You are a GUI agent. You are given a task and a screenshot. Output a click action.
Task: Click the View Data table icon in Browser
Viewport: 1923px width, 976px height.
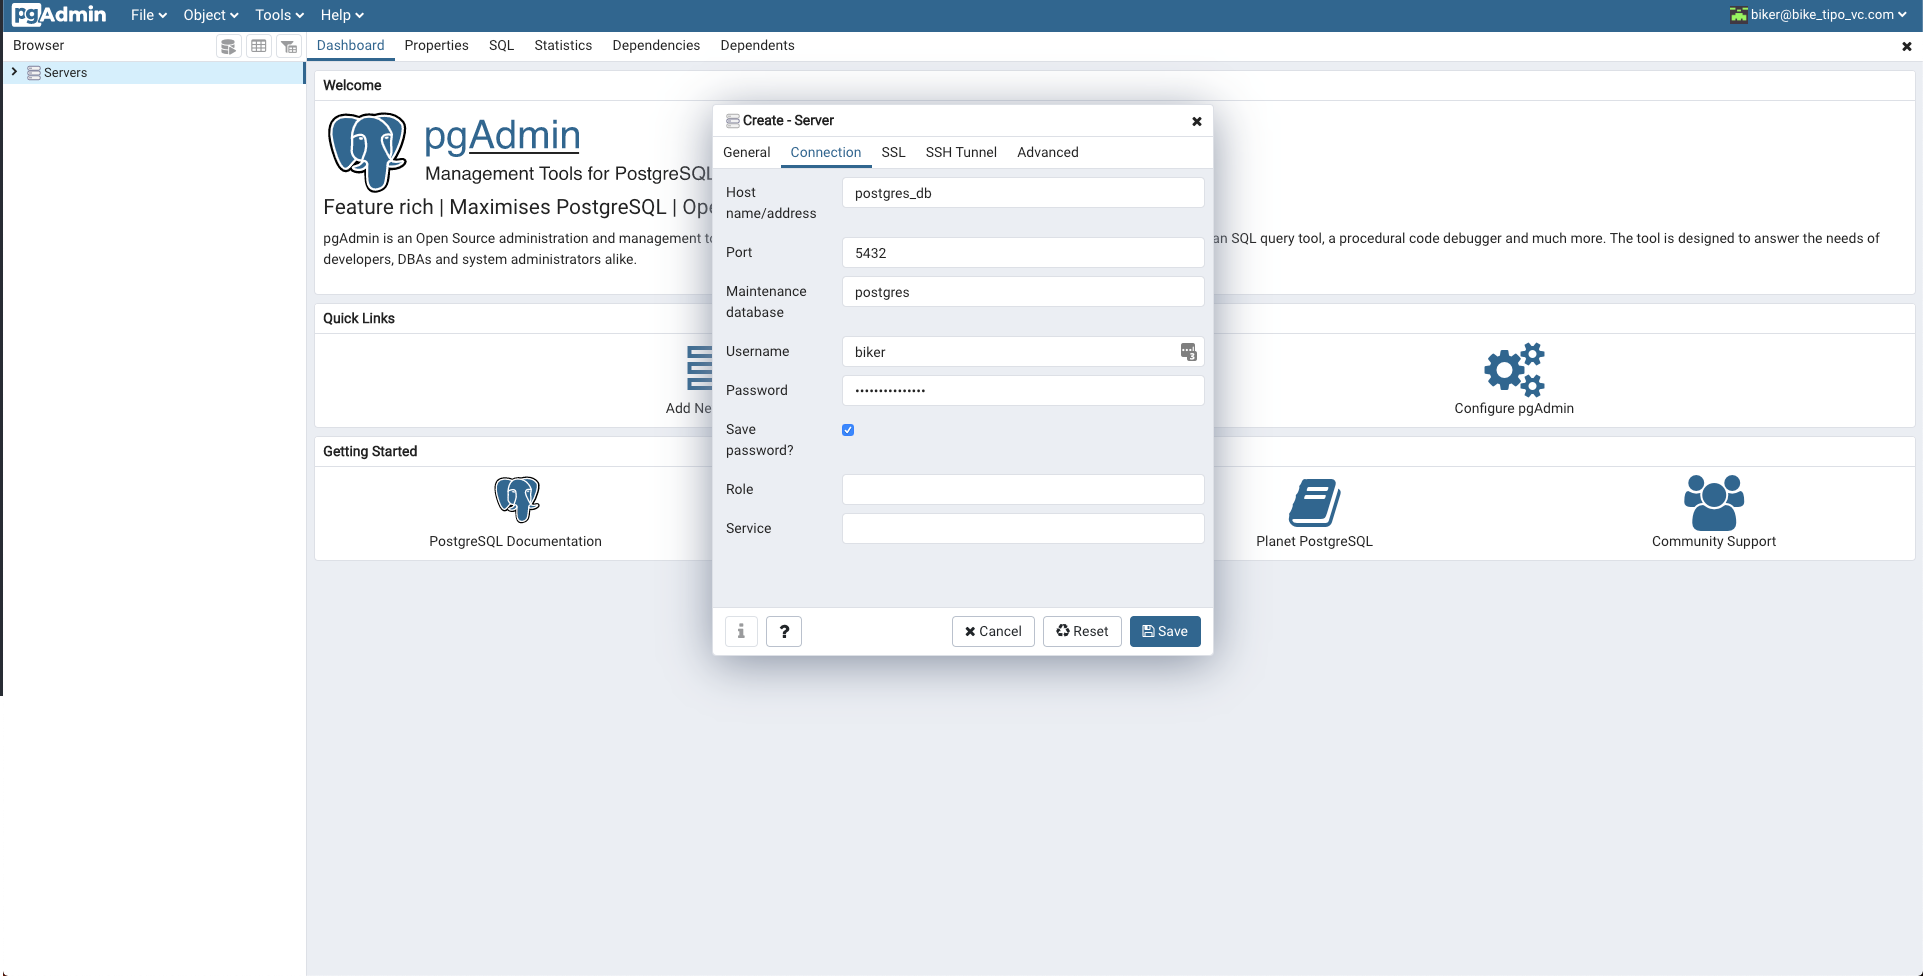(259, 46)
